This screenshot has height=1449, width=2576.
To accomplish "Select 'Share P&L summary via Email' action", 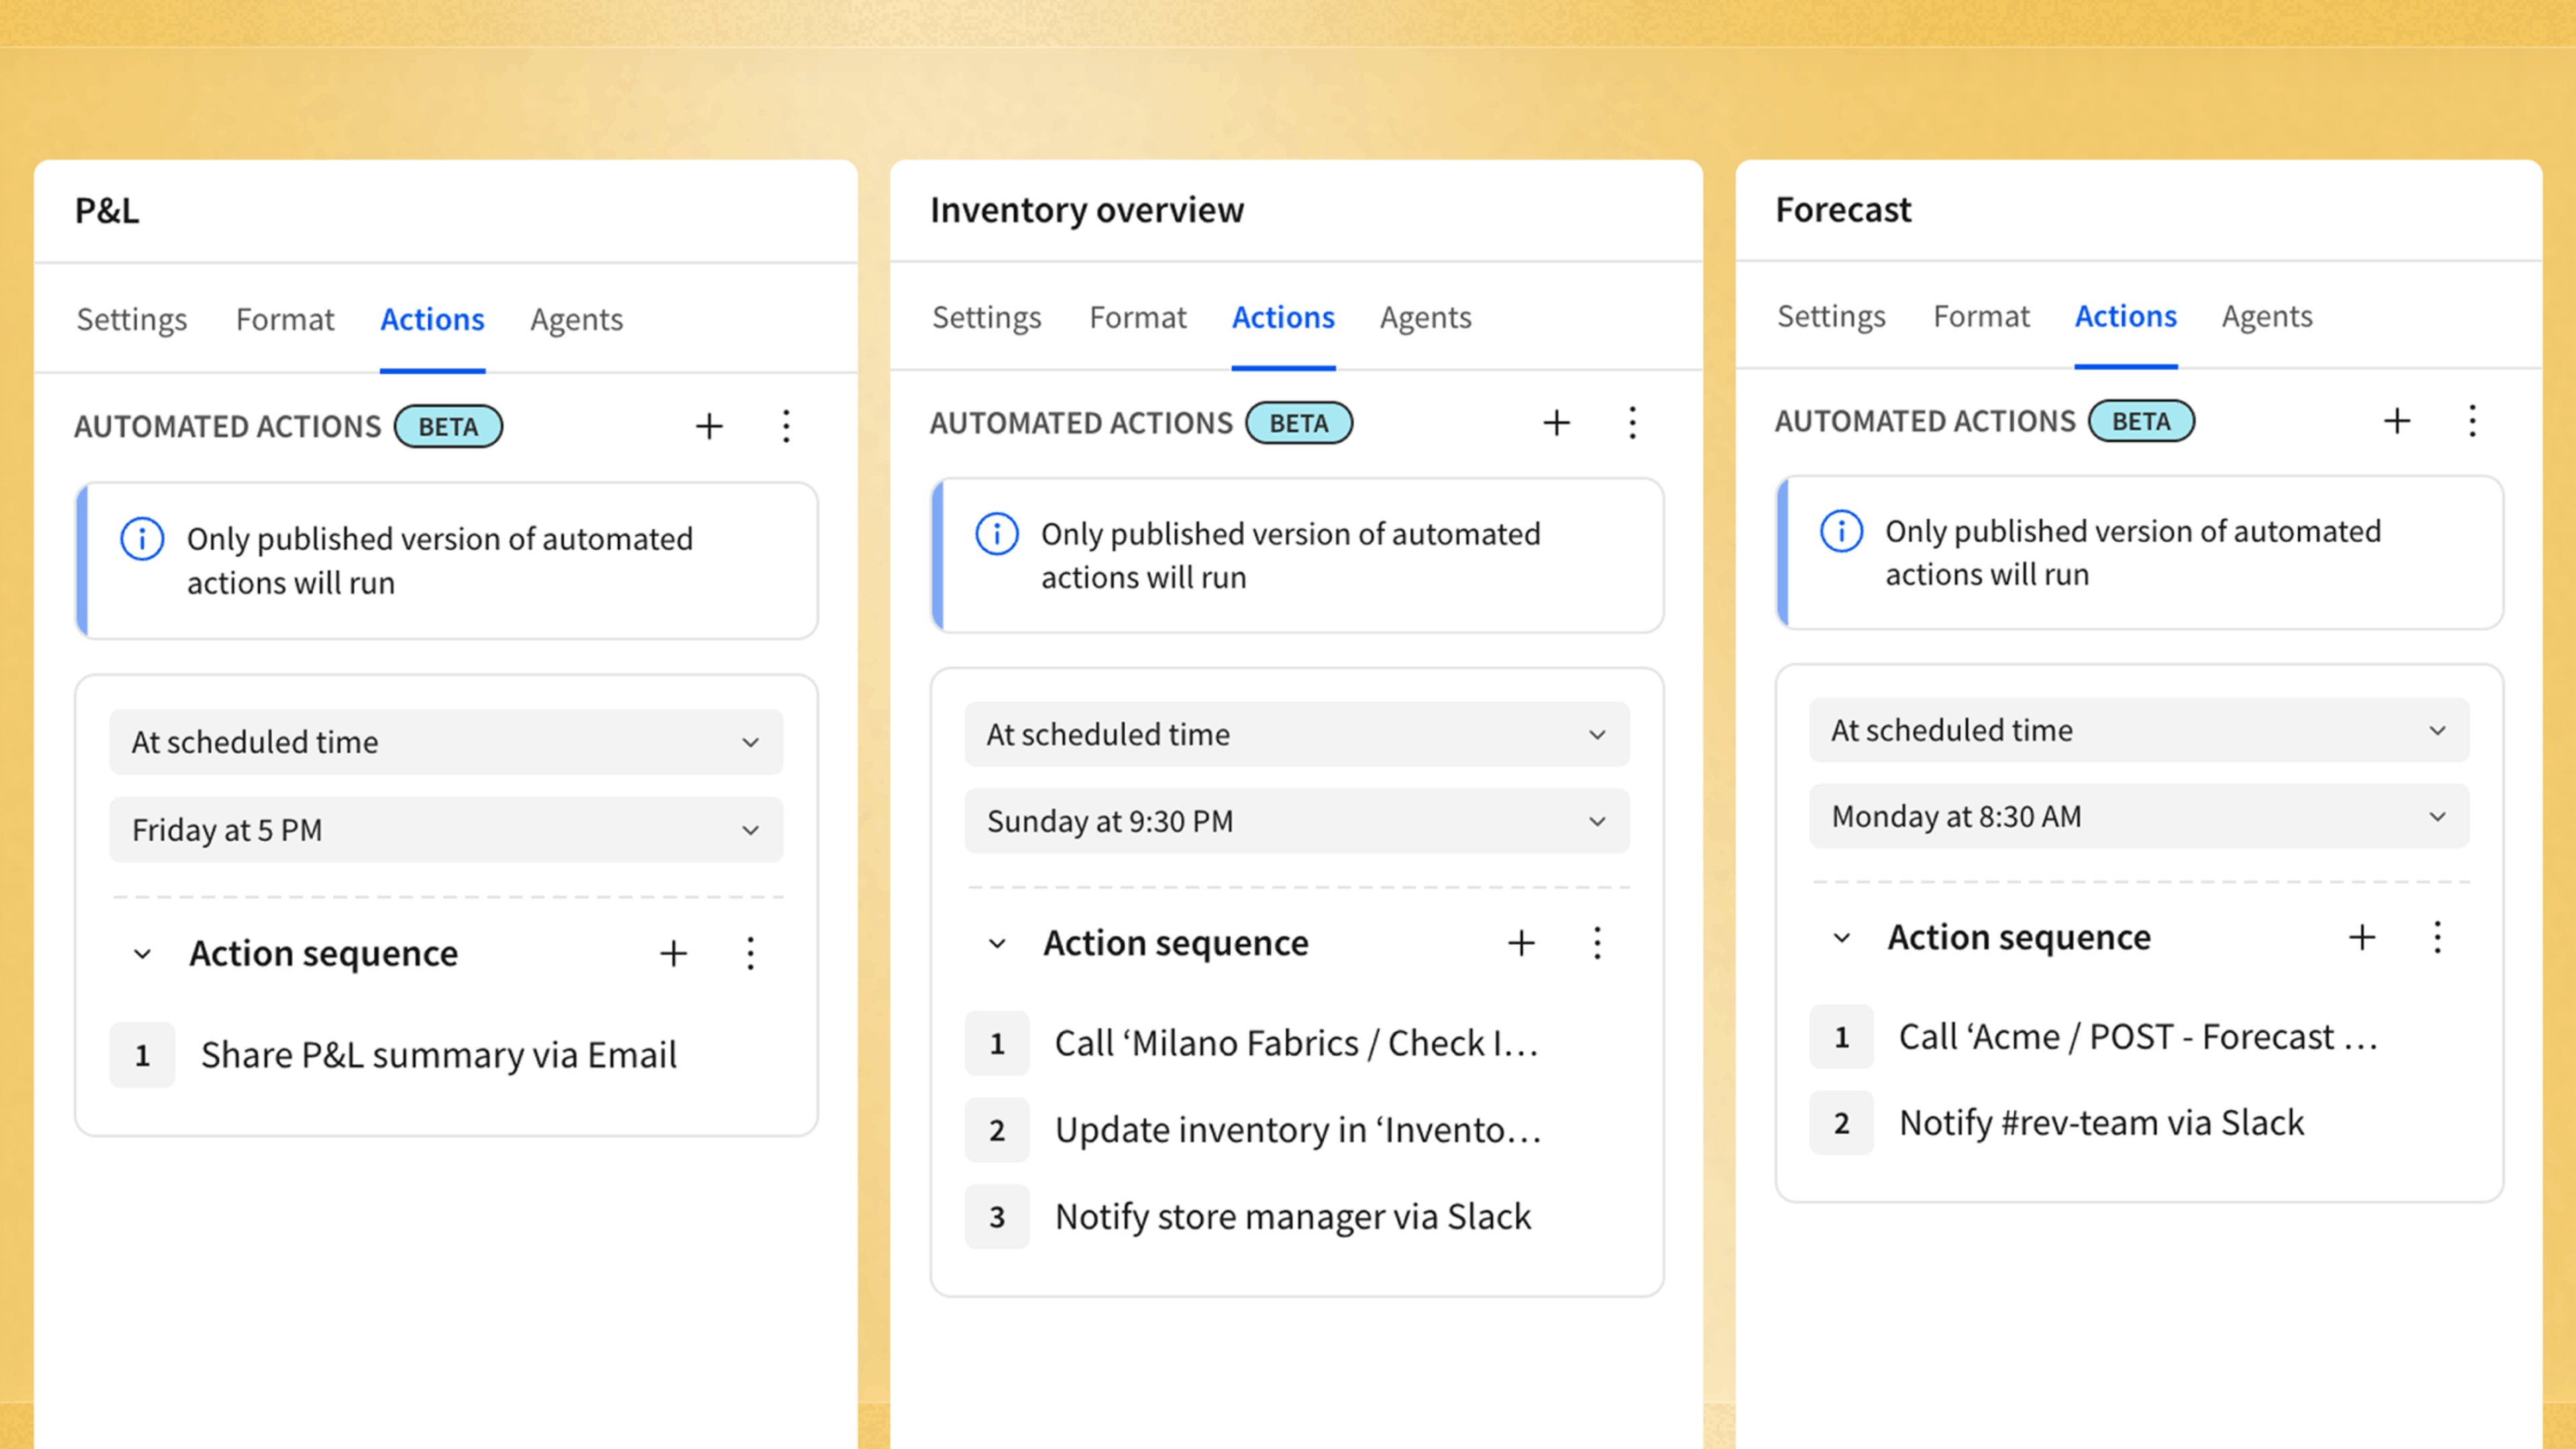I will coord(438,1055).
